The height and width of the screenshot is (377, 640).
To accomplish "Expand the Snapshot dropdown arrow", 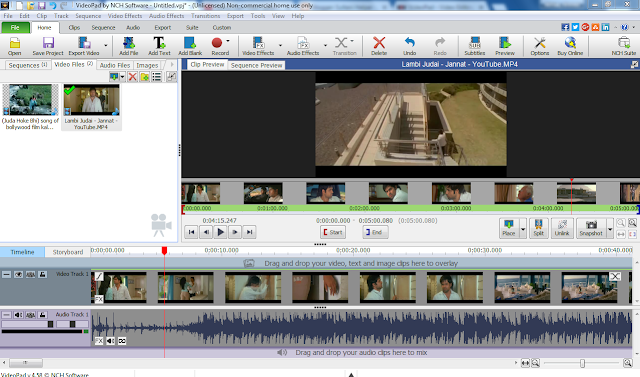I will pyautogui.click(x=610, y=229).
